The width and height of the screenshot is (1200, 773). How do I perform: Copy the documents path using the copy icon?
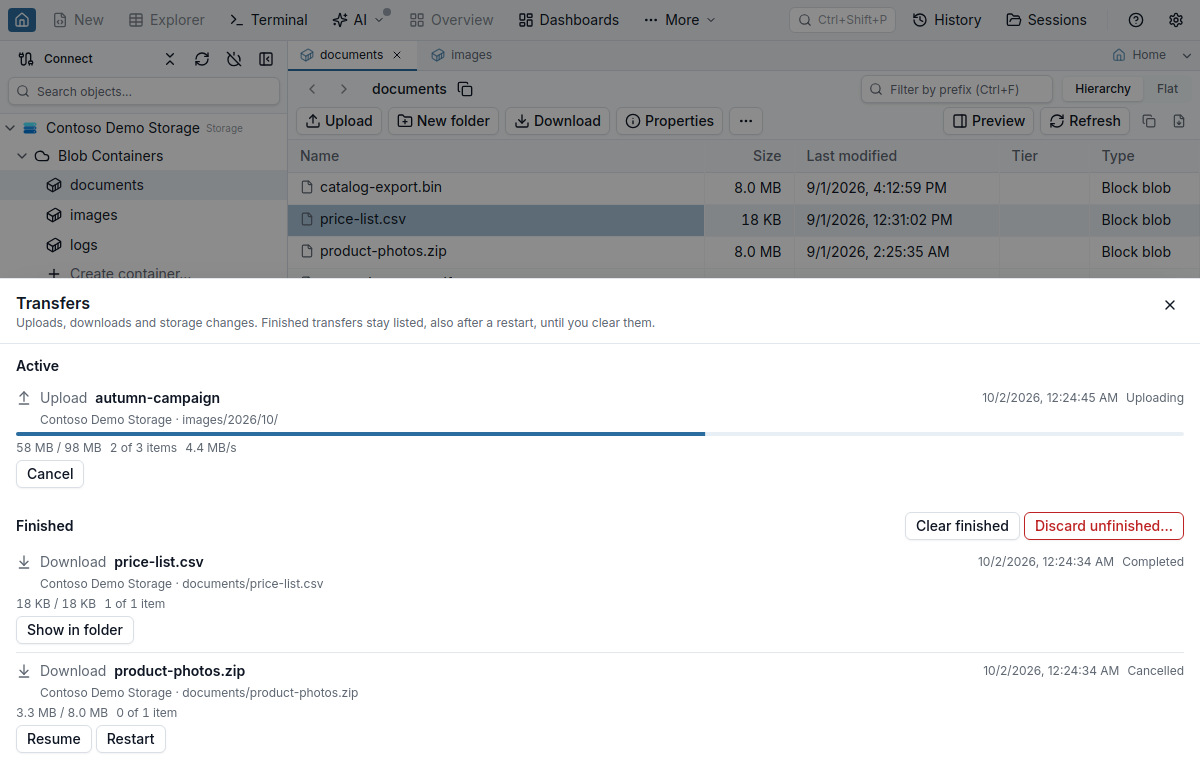(465, 89)
